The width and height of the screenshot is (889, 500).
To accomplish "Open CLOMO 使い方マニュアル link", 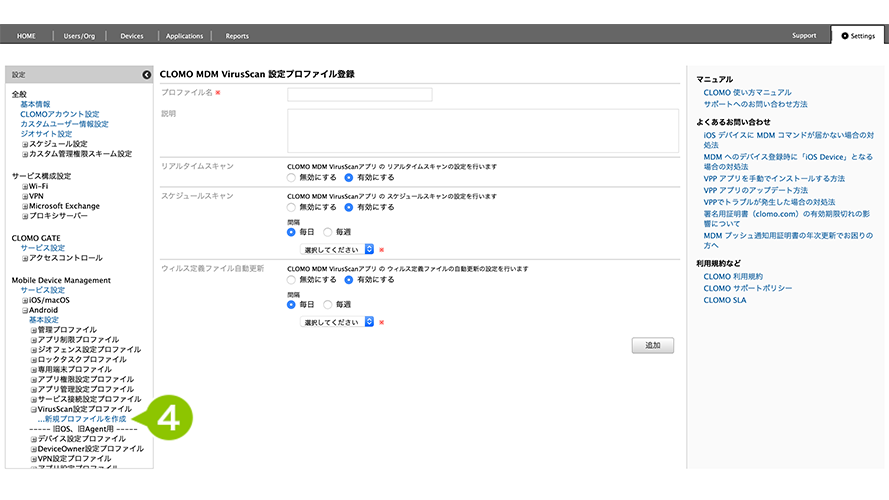I will (x=747, y=92).
